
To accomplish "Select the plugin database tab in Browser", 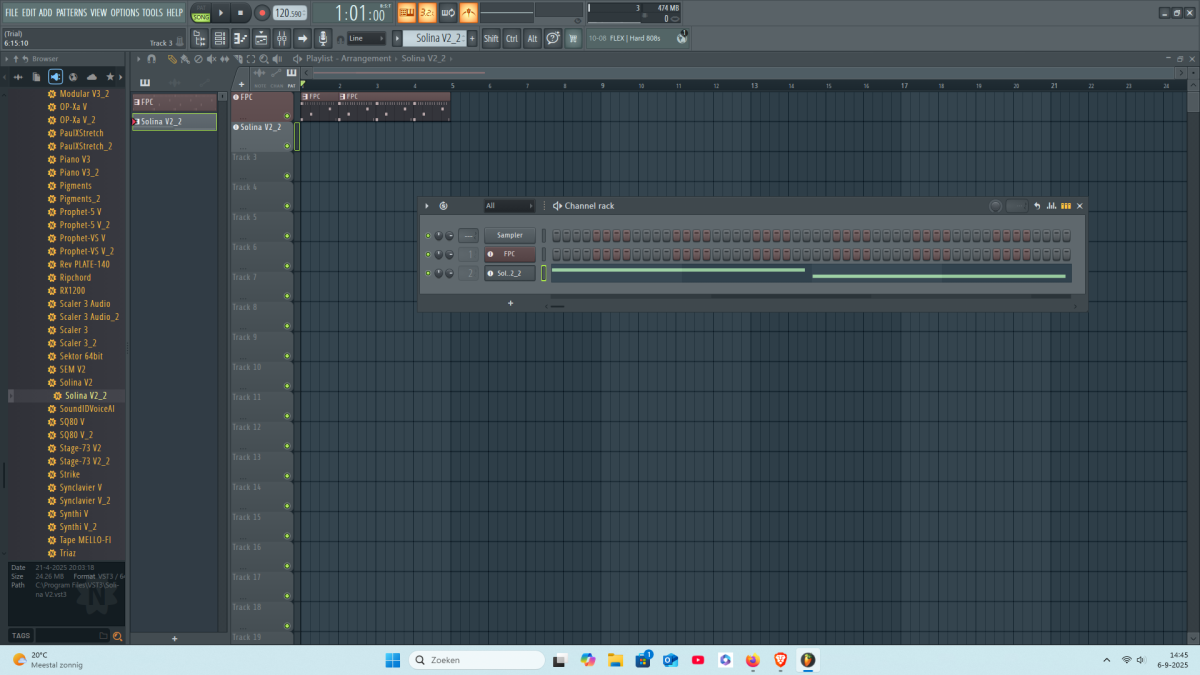I will pos(55,77).
